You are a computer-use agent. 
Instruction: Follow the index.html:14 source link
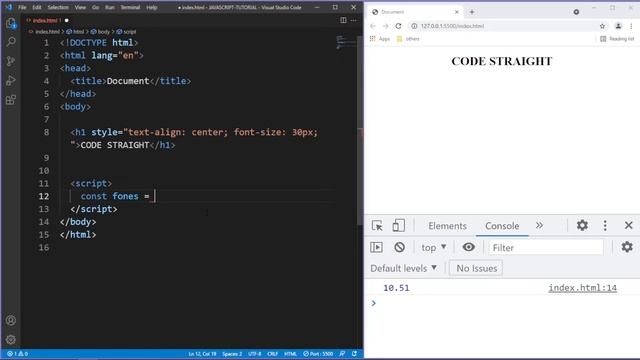pos(582,288)
